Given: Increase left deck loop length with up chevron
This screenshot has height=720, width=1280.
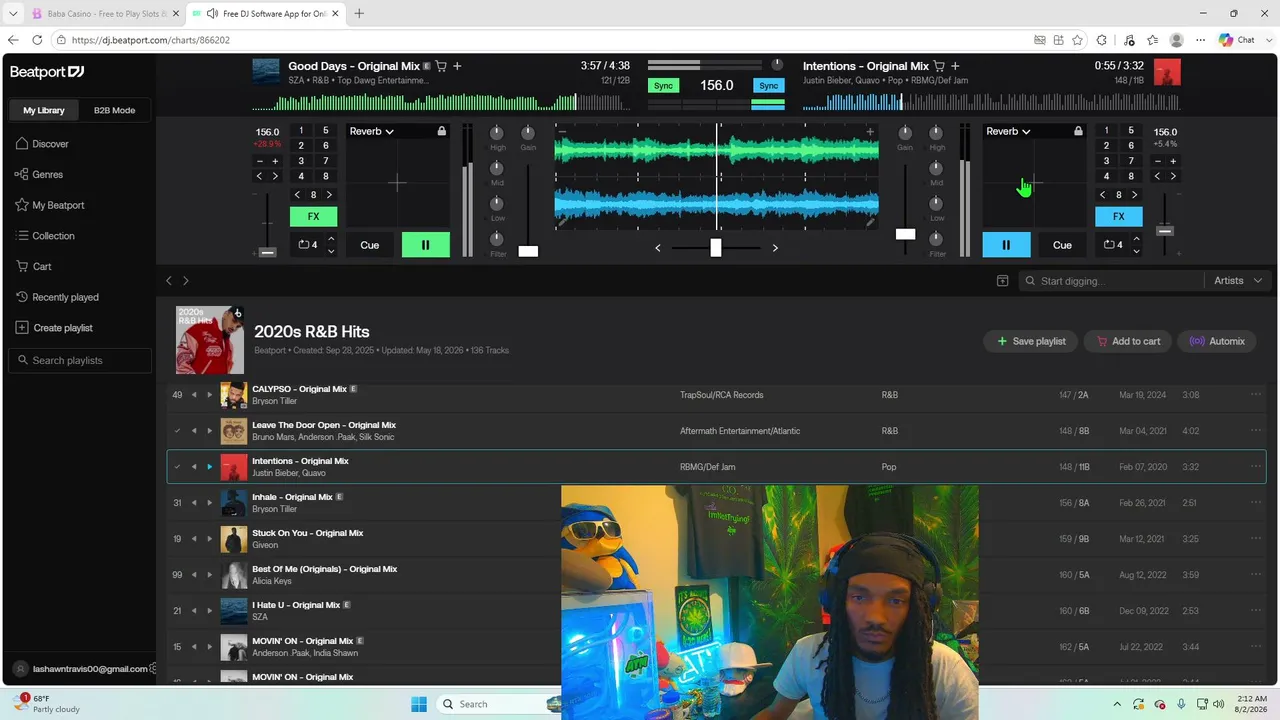Looking at the screenshot, I should pos(331,239).
